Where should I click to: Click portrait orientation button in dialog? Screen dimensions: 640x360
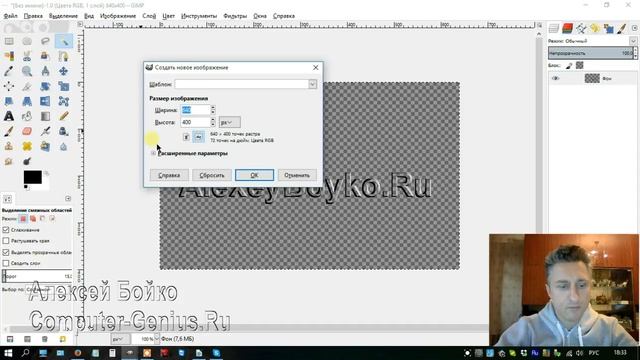point(186,137)
